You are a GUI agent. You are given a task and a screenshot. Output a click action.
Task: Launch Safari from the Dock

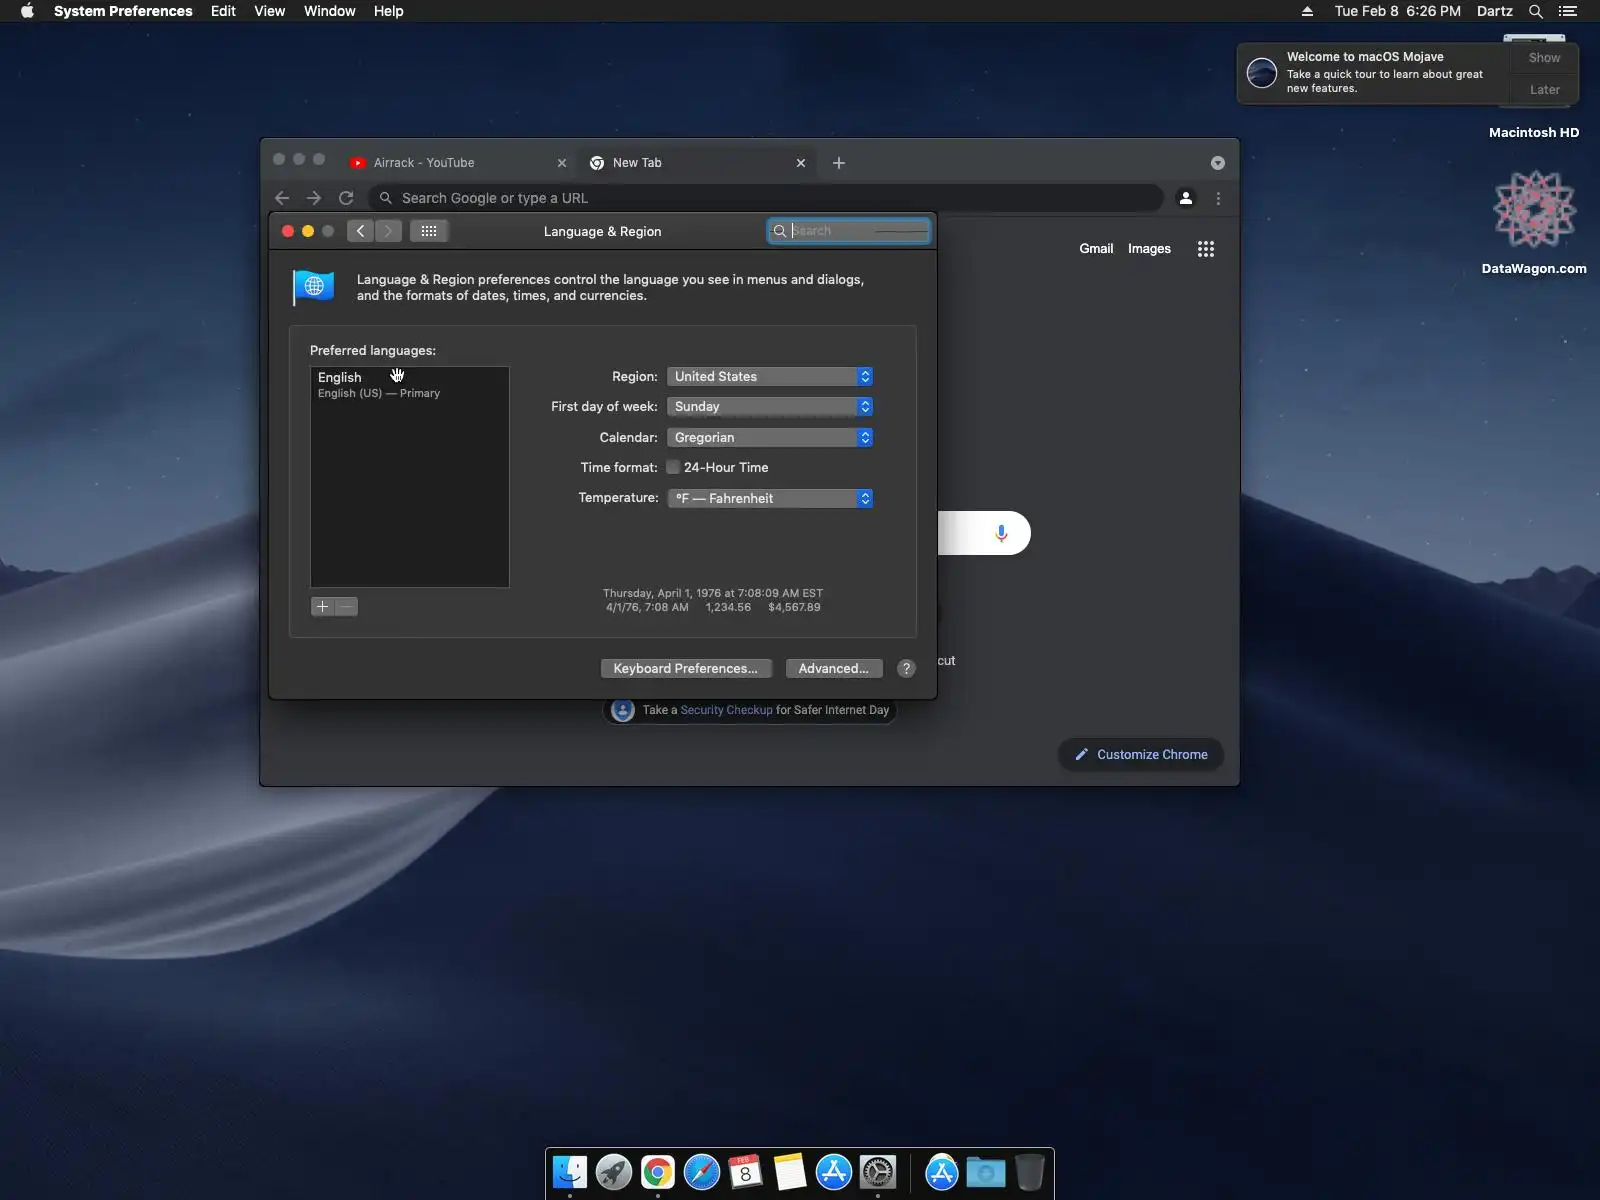[702, 1172]
